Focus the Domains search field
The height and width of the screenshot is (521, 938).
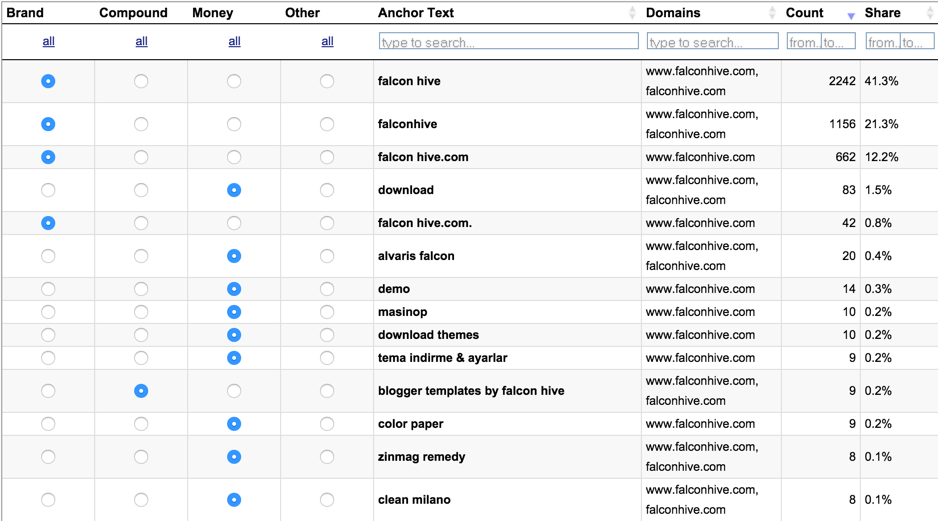(x=712, y=41)
